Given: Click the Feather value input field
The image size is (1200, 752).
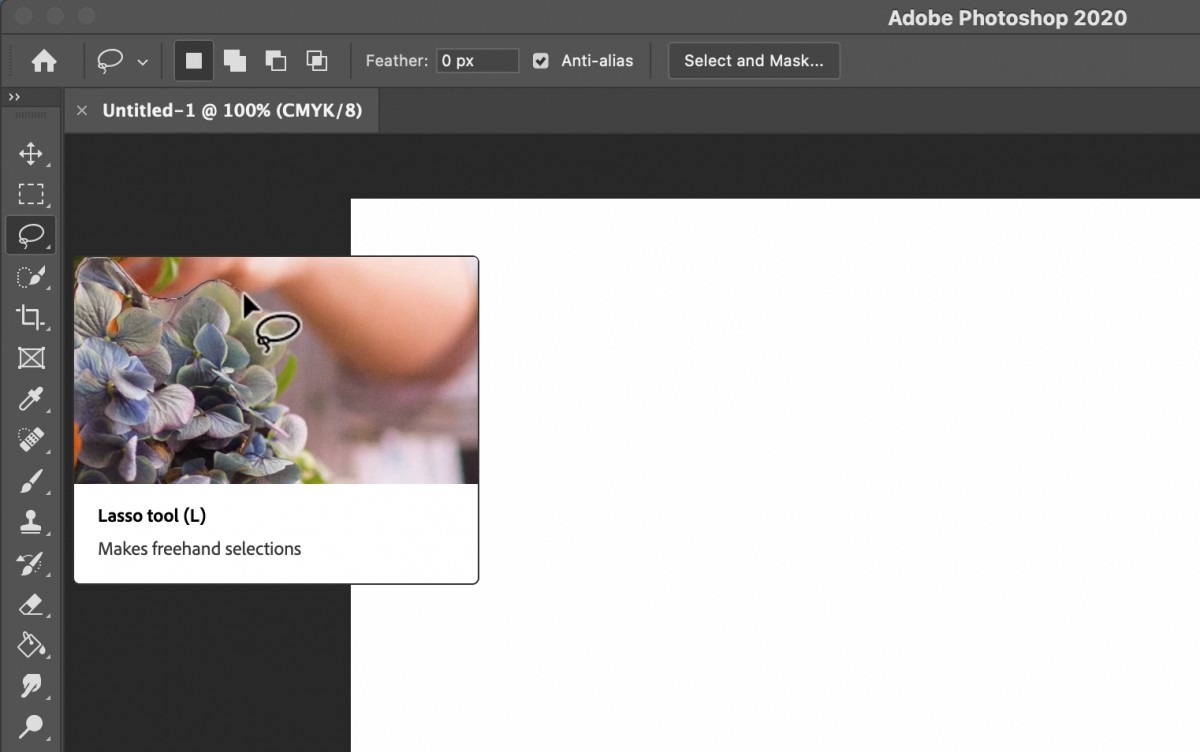Looking at the screenshot, I should (x=478, y=61).
